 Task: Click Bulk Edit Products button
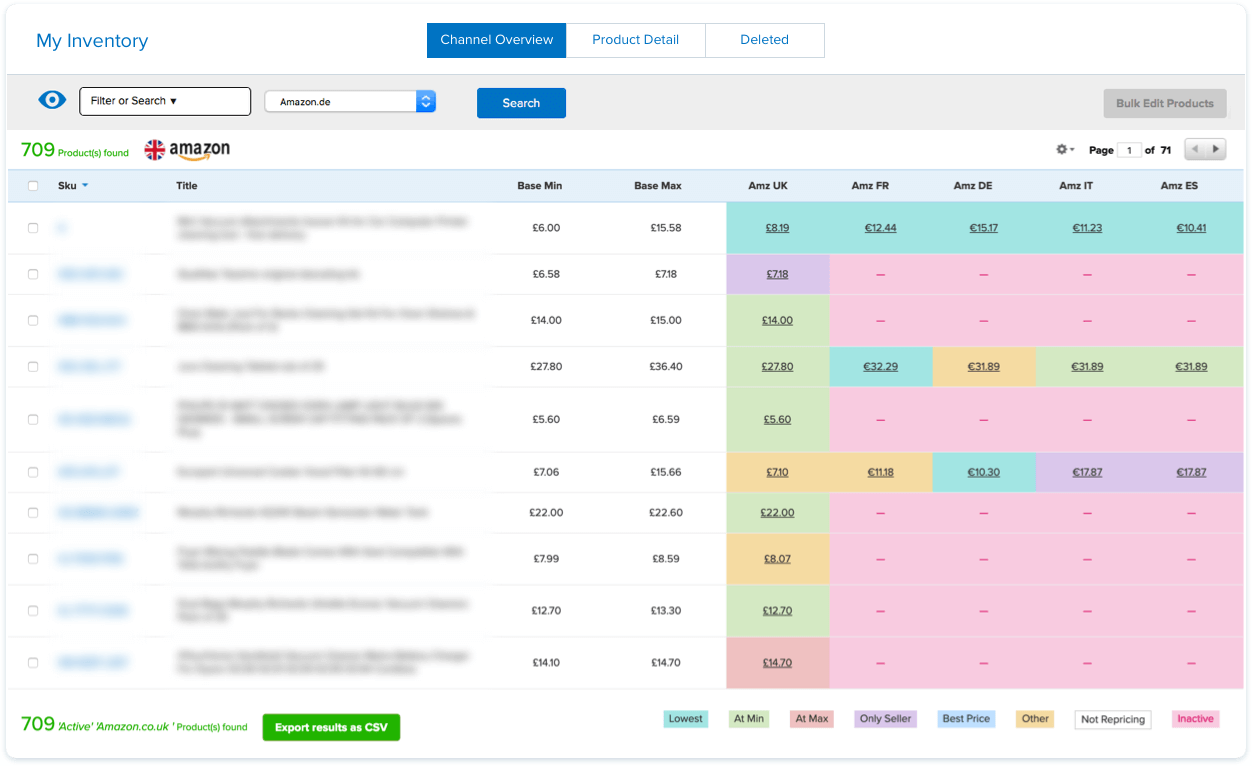pos(1165,103)
